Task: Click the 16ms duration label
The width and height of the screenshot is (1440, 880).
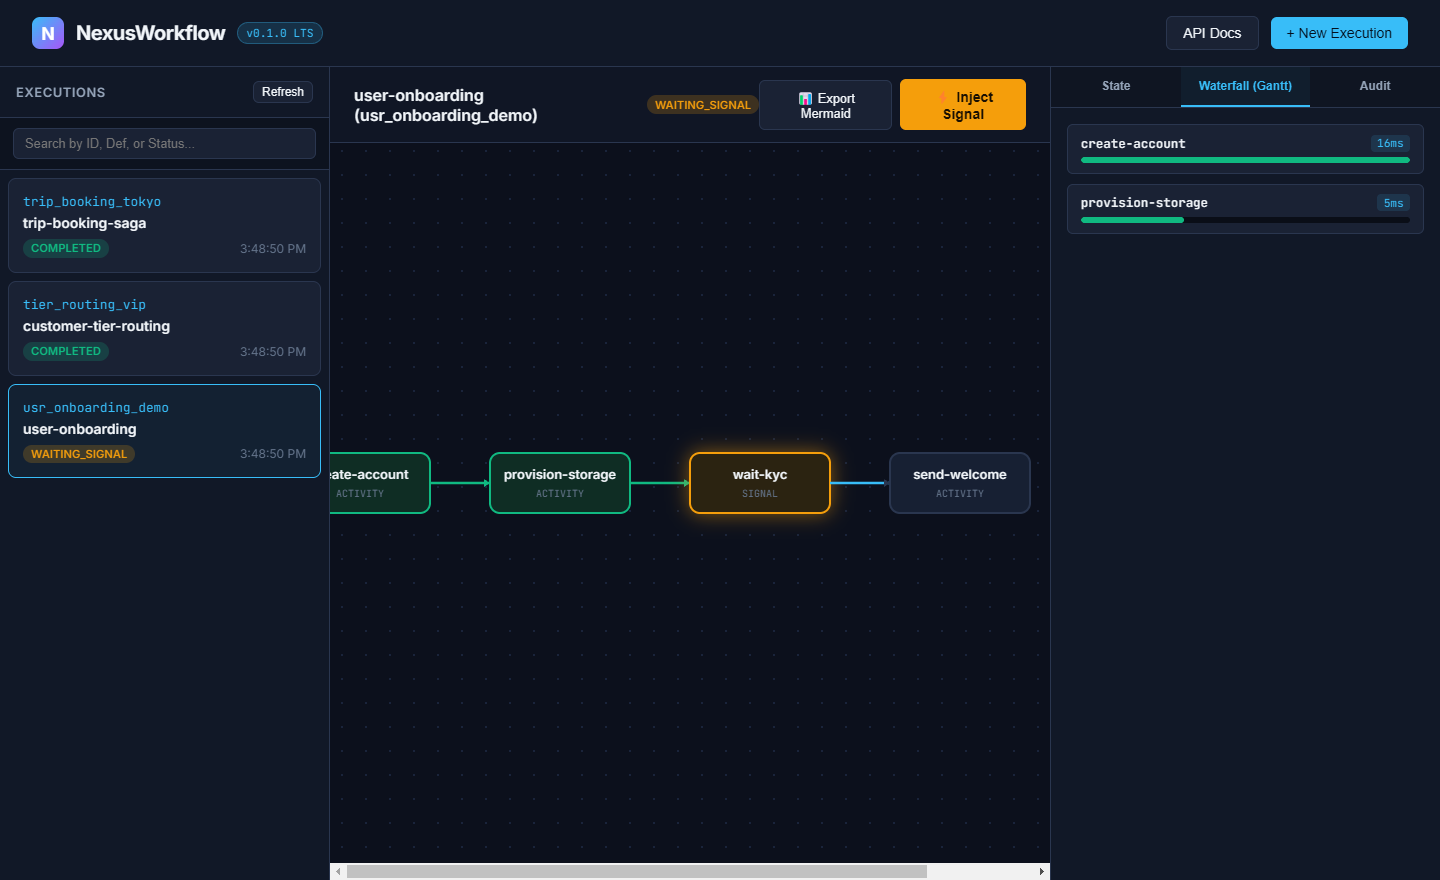Action: 1390,144
